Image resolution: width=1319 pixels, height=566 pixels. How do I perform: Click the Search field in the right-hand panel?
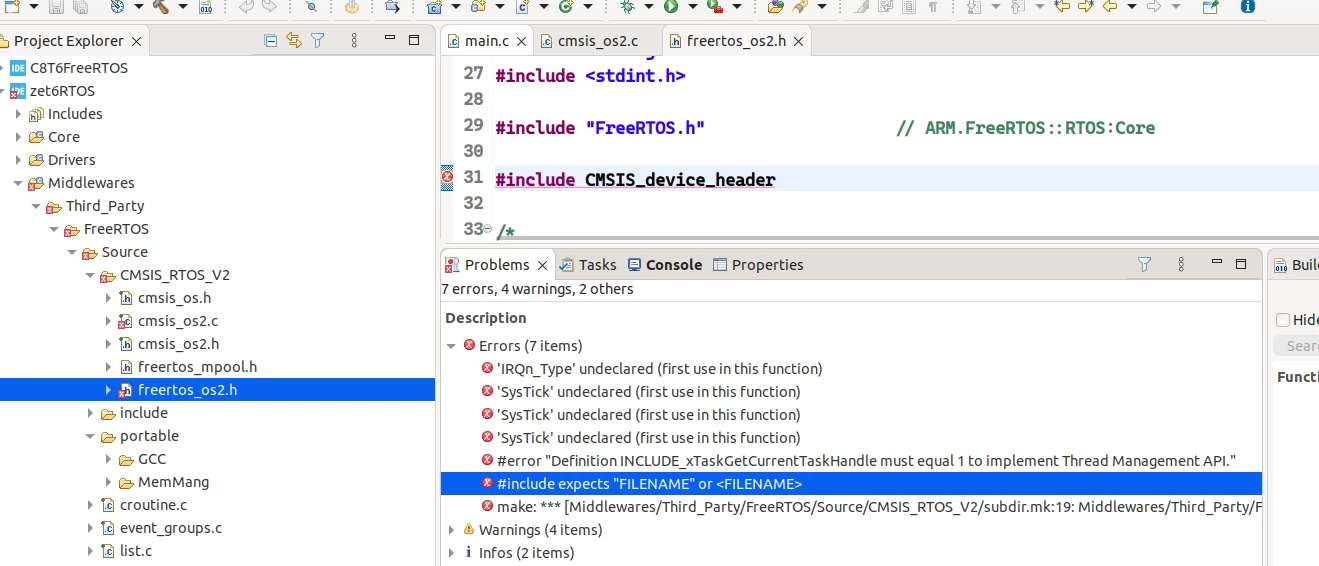(x=1296, y=346)
